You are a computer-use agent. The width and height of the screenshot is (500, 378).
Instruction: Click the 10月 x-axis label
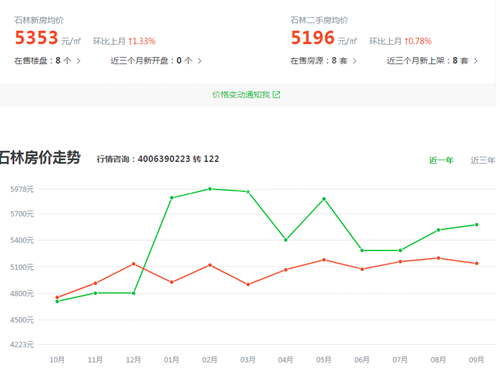coord(57,360)
